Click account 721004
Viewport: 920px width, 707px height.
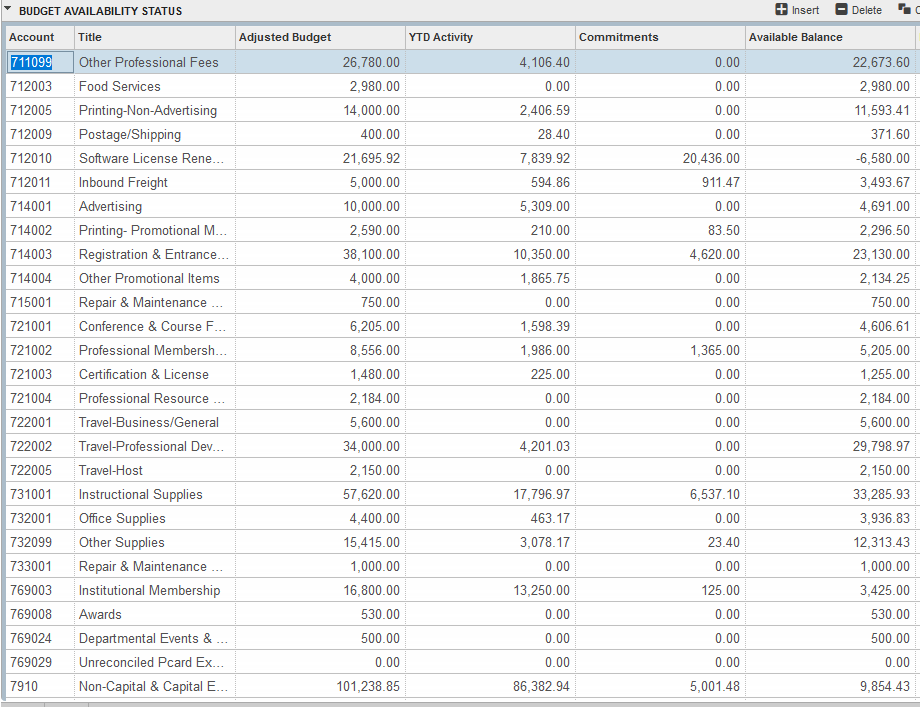click(x=31, y=399)
